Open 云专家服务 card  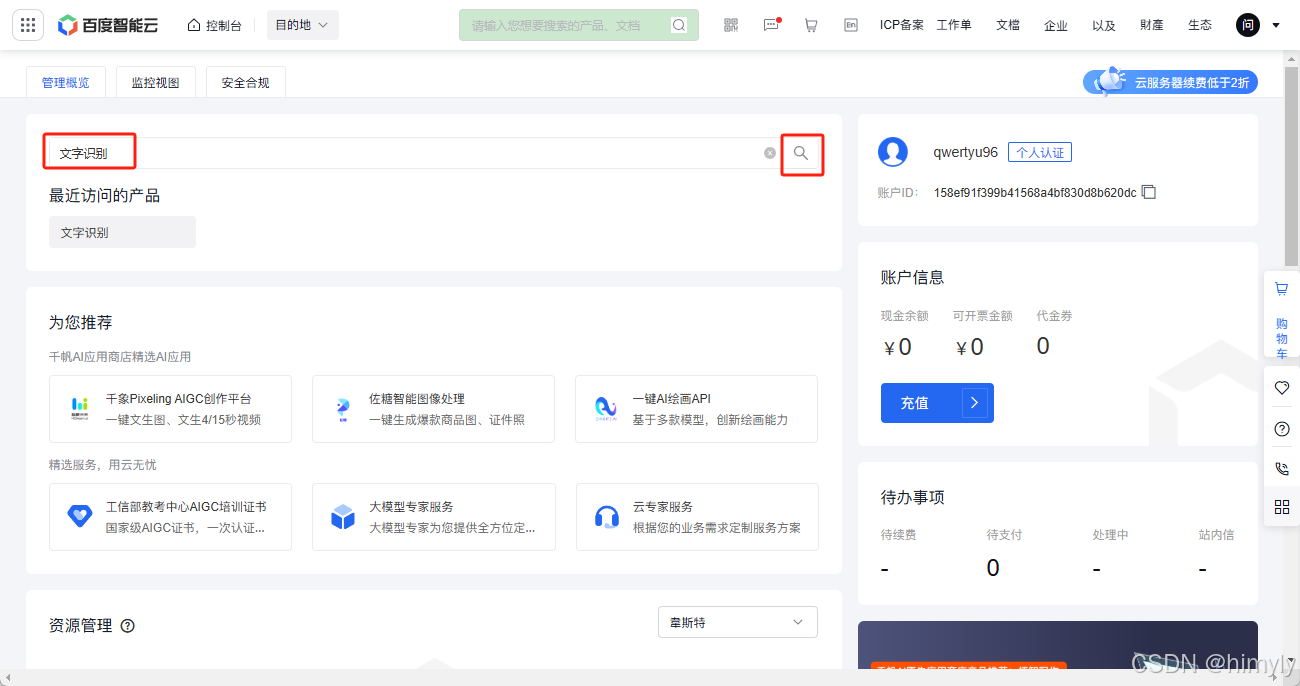pyautogui.click(x=697, y=517)
